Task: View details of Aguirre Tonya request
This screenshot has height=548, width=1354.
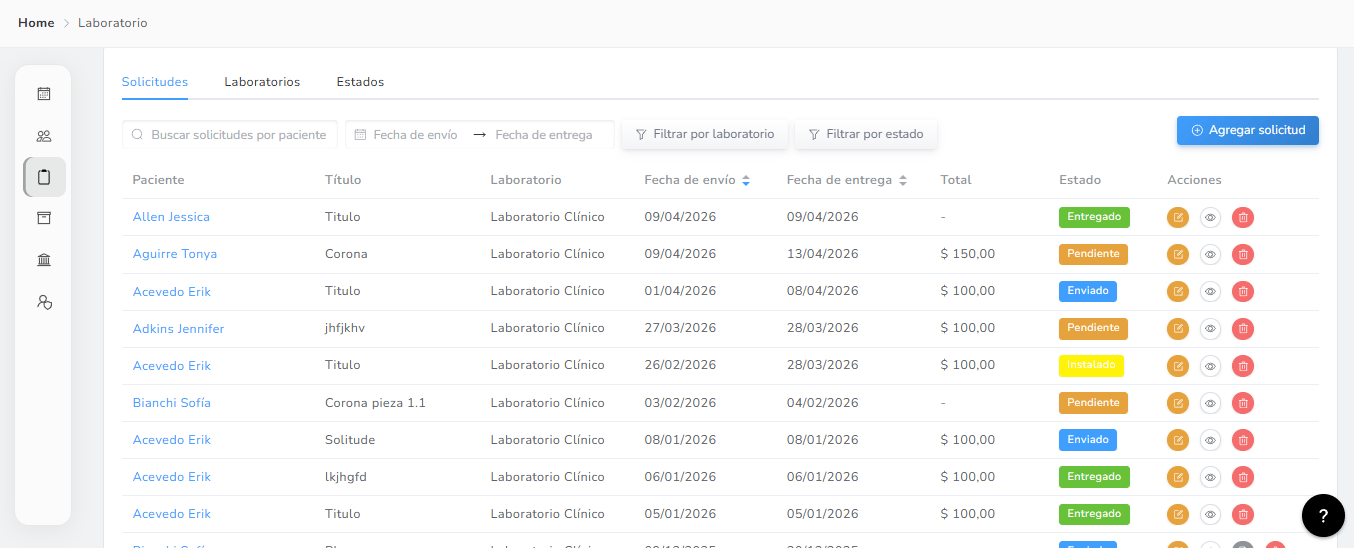Action: (1210, 254)
